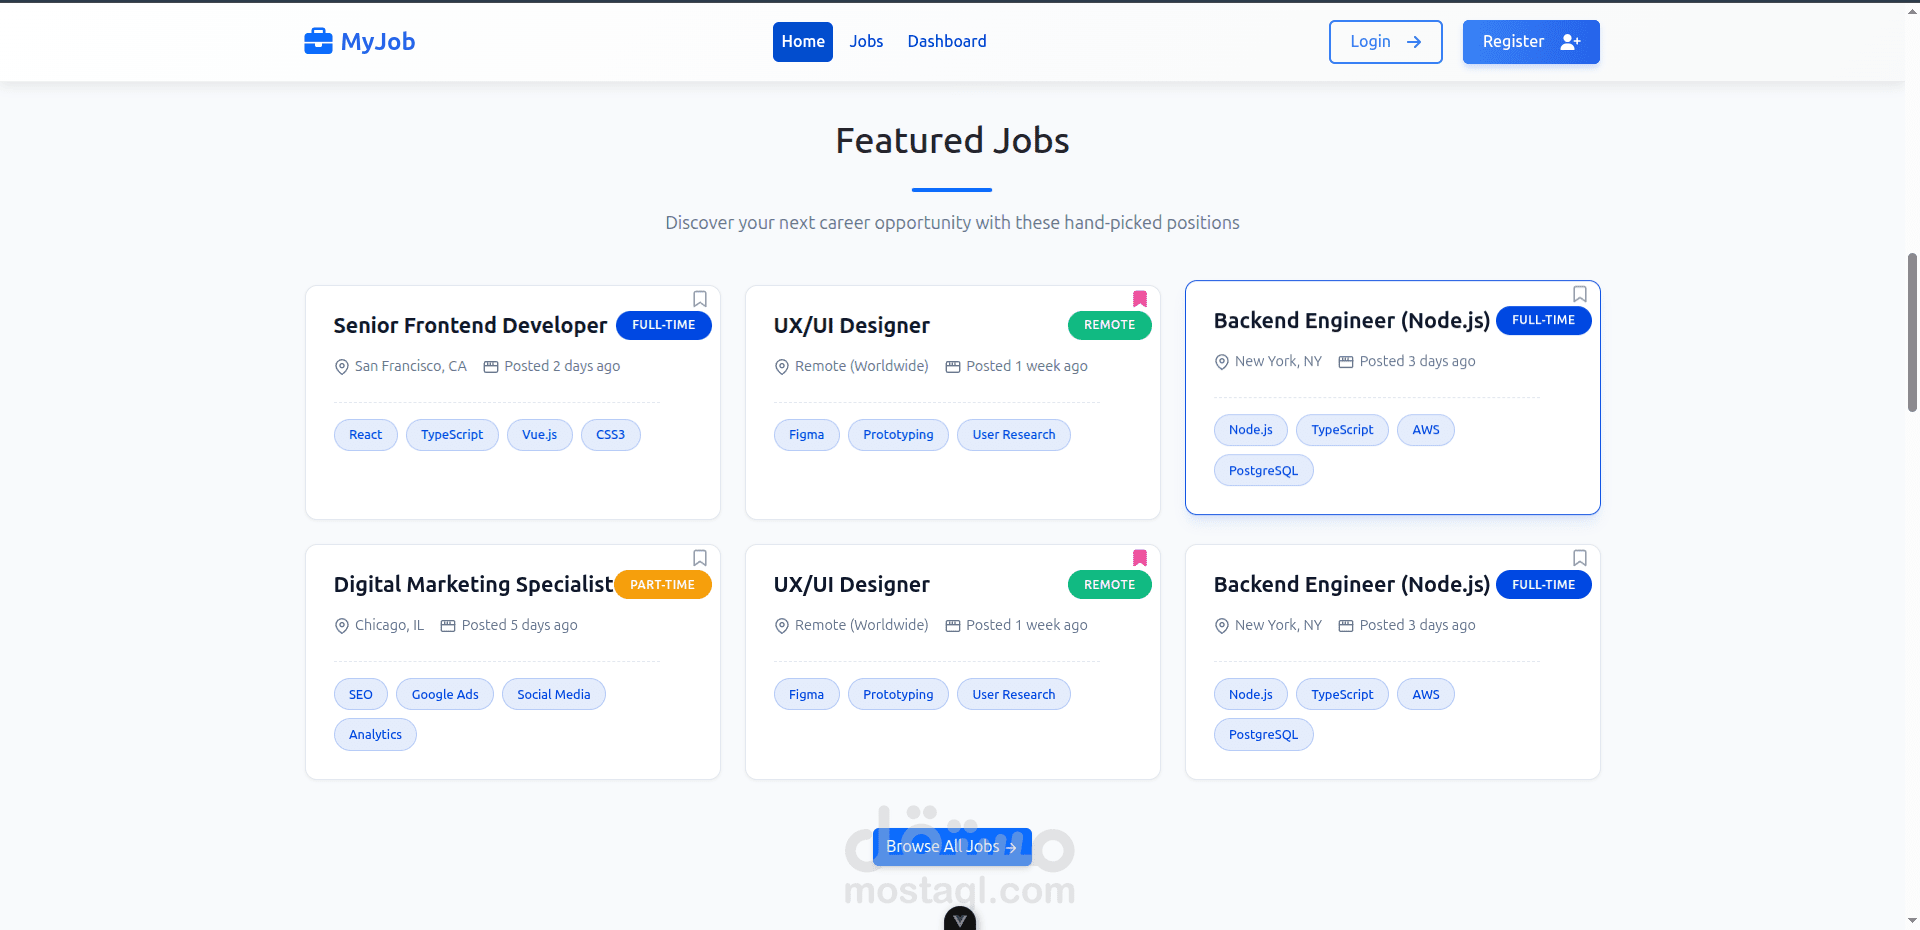Screen dimensions: 1920x930
Task: Click the add-user icon on Register
Action: coord(1570,42)
